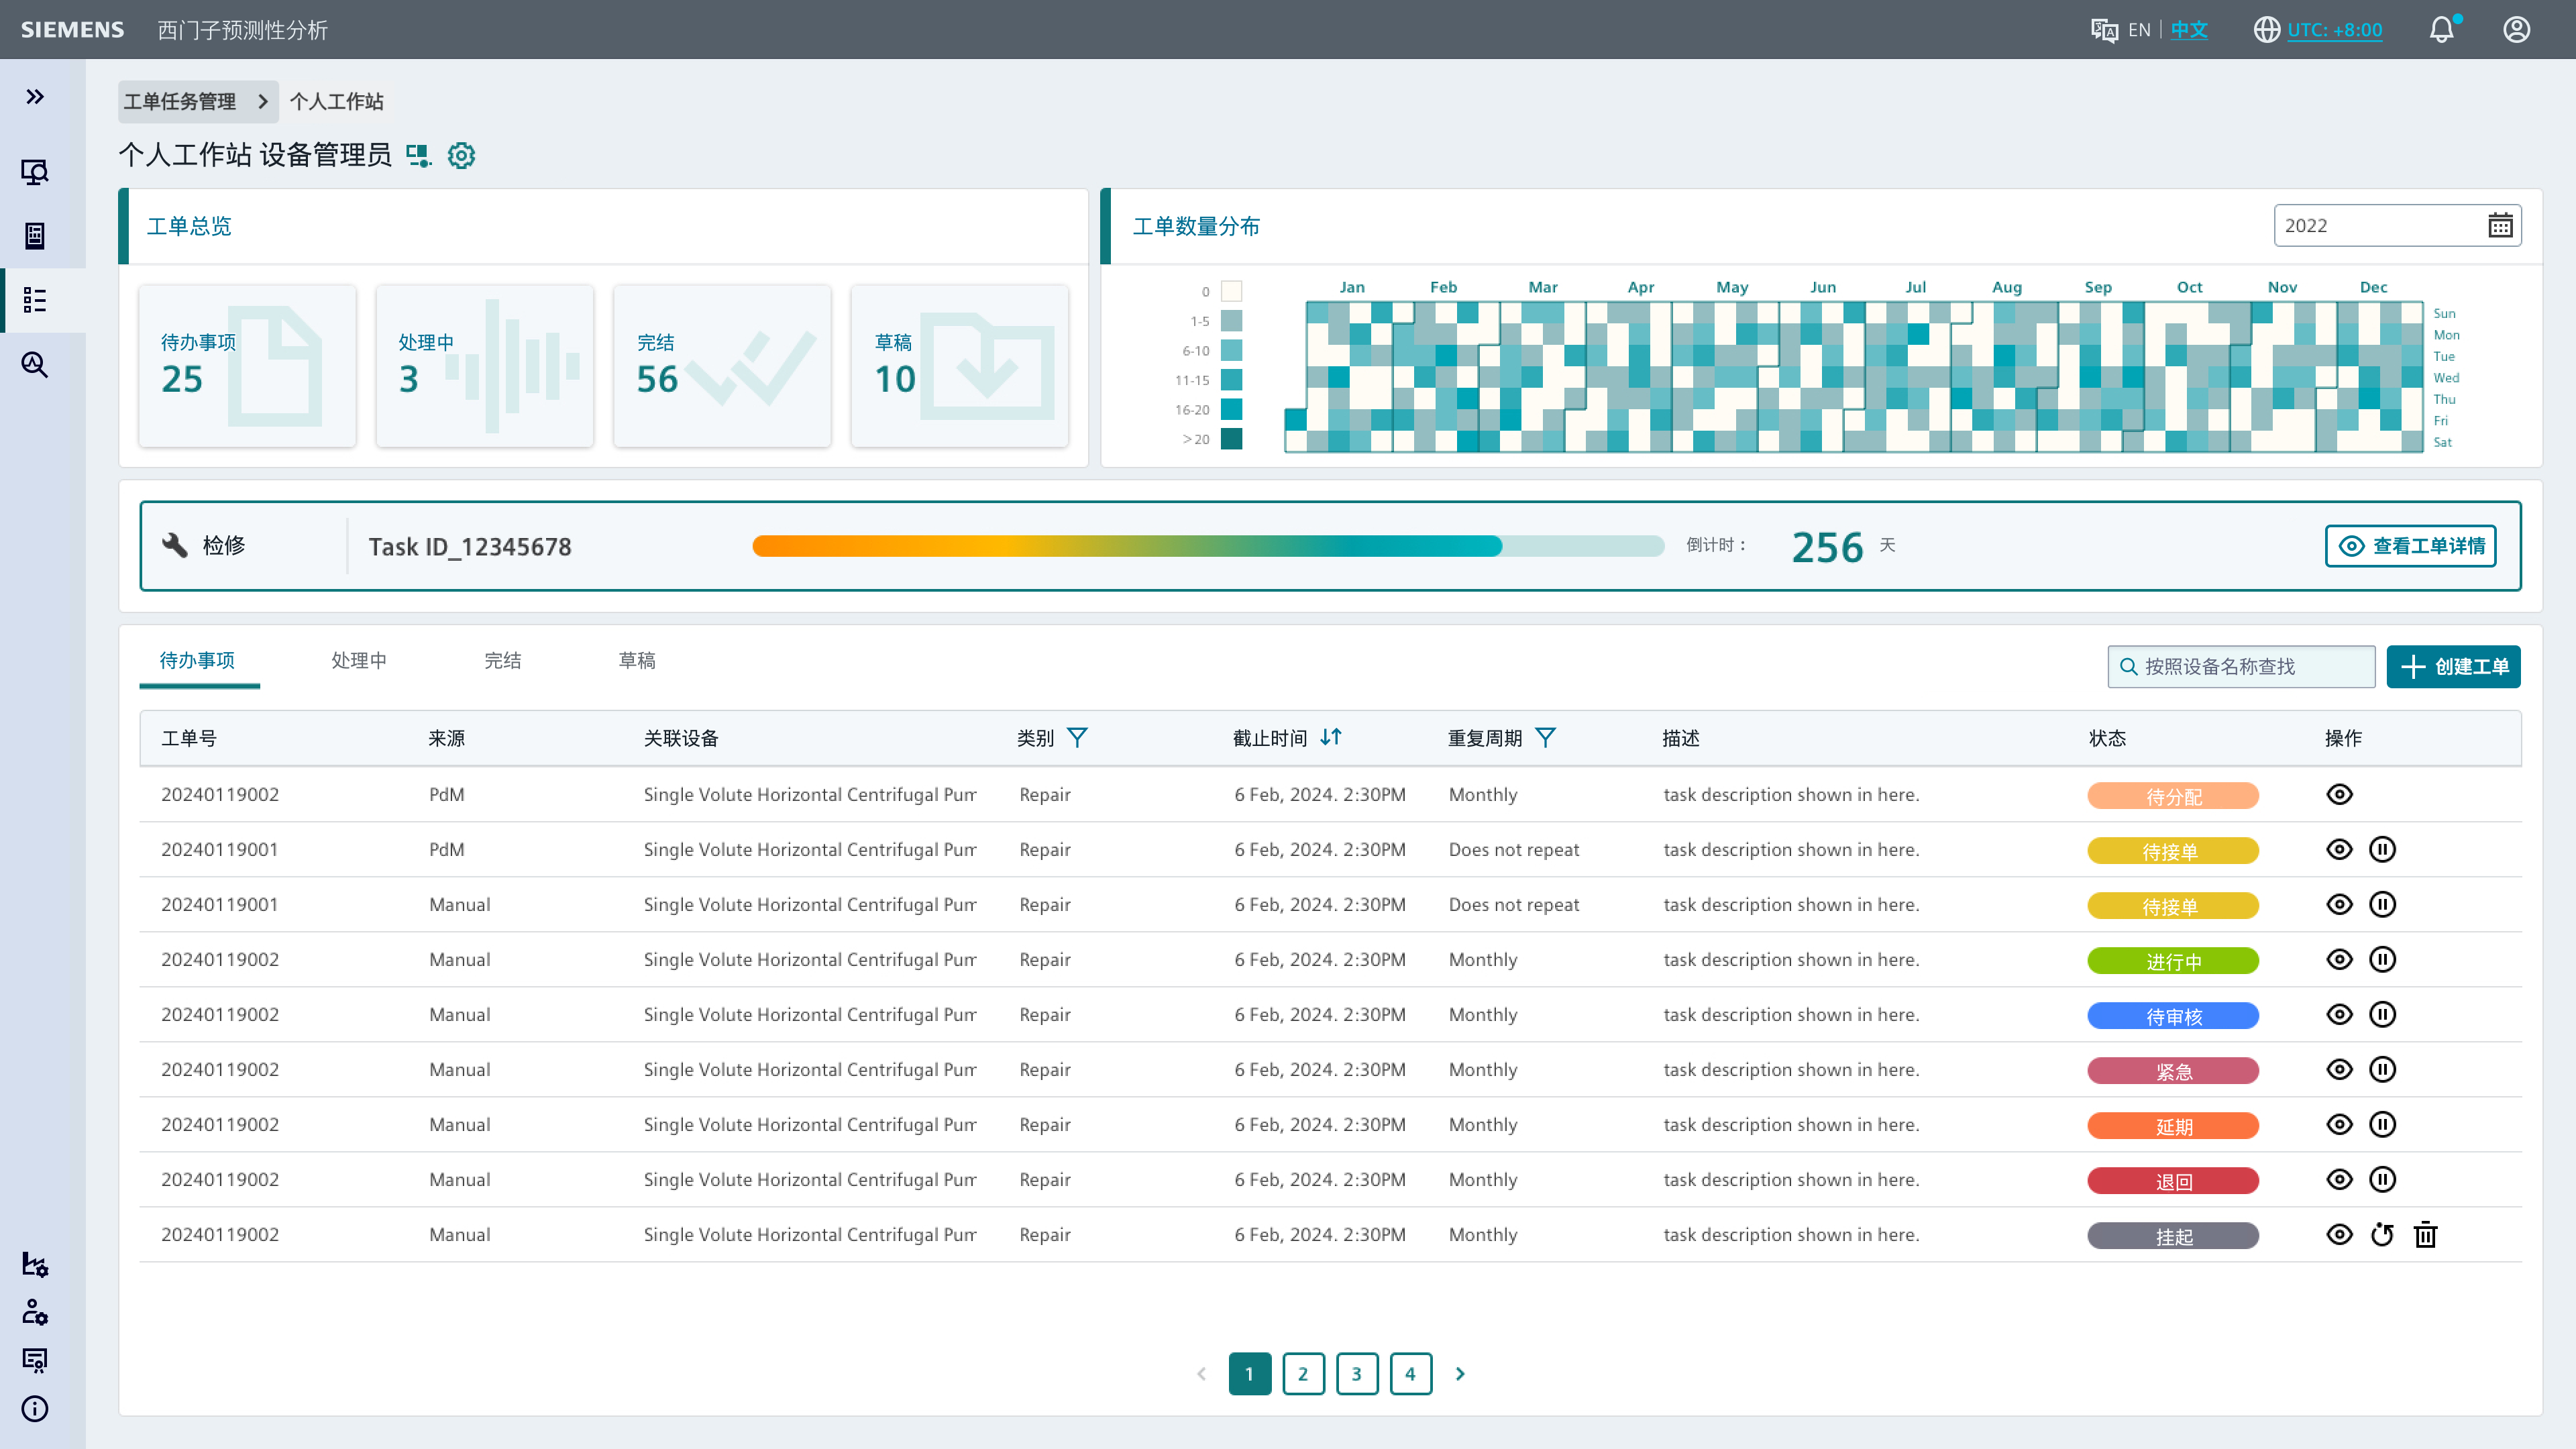2576x1449 pixels.
Task: Suspend the 待审核 work order
Action: tap(2382, 1014)
